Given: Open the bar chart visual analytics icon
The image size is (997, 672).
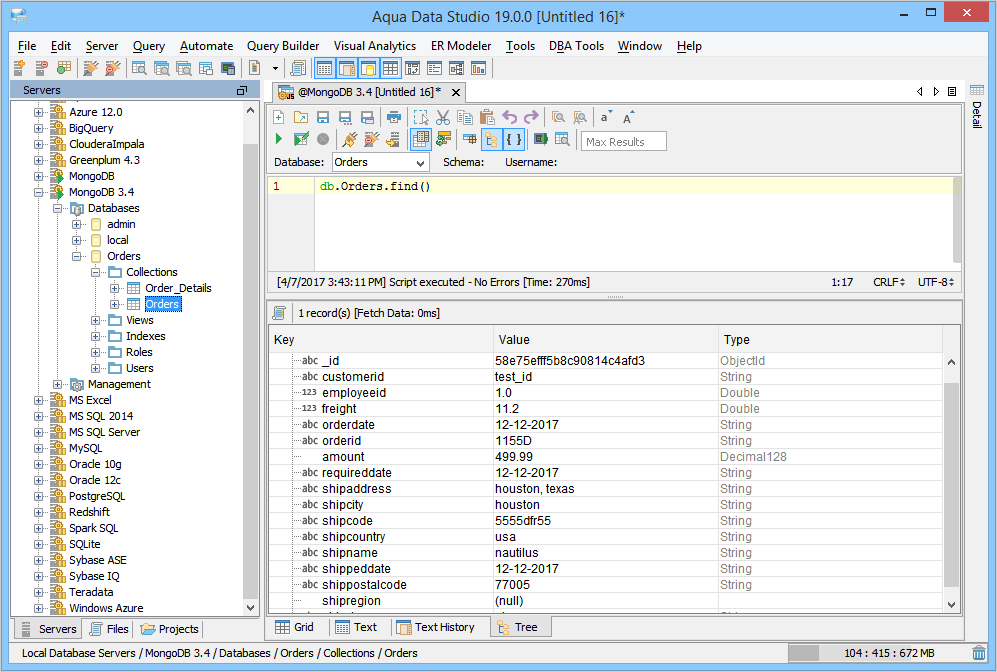Looking at the screenshot, I should [x=478, y=68].
